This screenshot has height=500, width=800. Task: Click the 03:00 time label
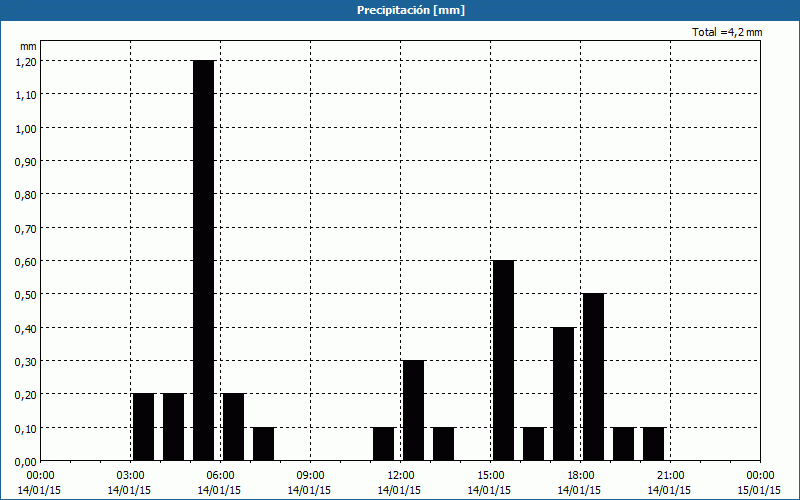(130, 476)
